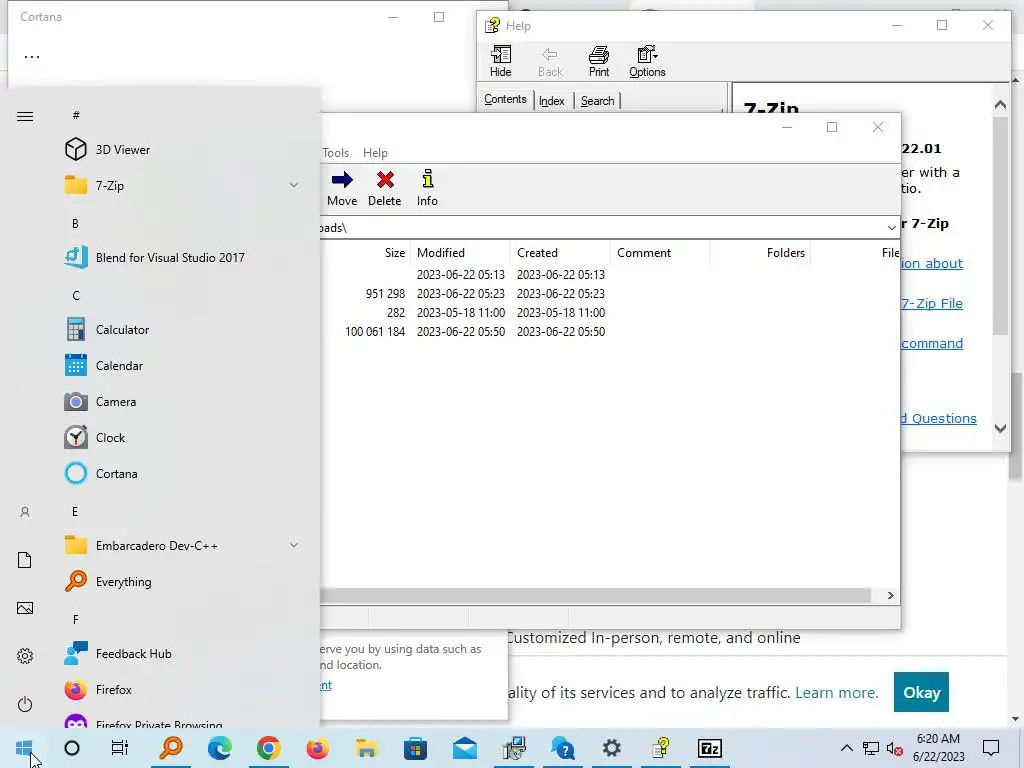The image size is (1024, 768).
Task: Click muted volume icon in system tray
Action: 895,748
